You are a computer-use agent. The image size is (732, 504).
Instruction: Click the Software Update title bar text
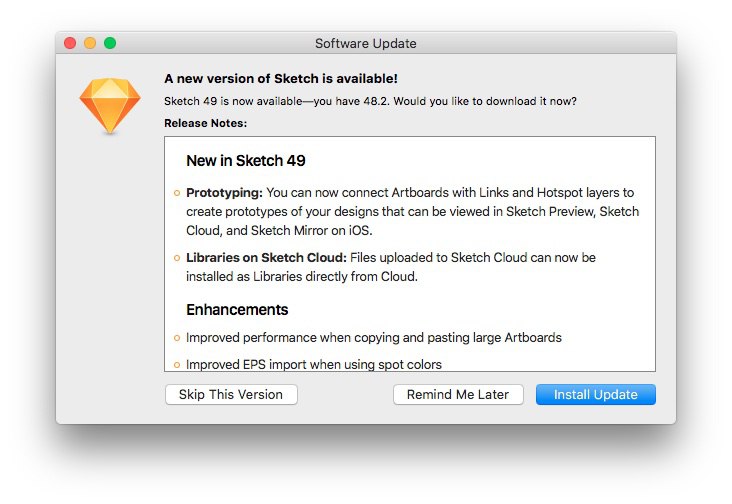coord(366,43)
